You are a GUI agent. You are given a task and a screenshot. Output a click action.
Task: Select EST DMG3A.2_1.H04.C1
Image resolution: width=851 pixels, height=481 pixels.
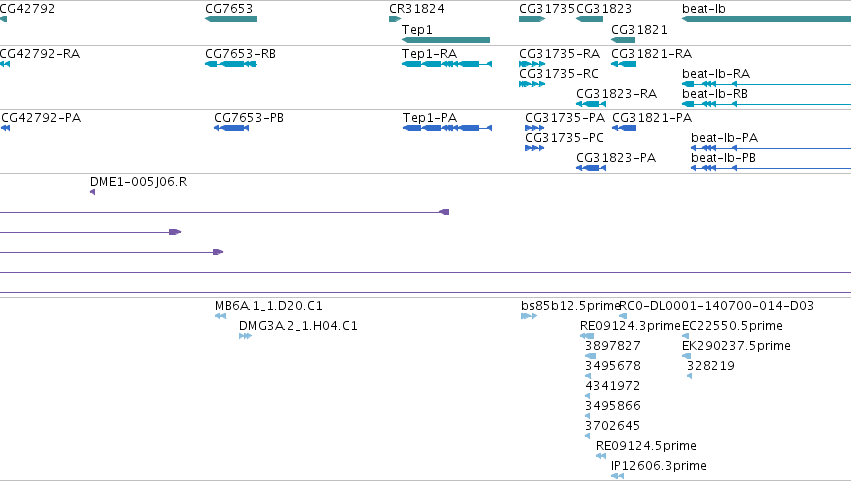(298, 326)
